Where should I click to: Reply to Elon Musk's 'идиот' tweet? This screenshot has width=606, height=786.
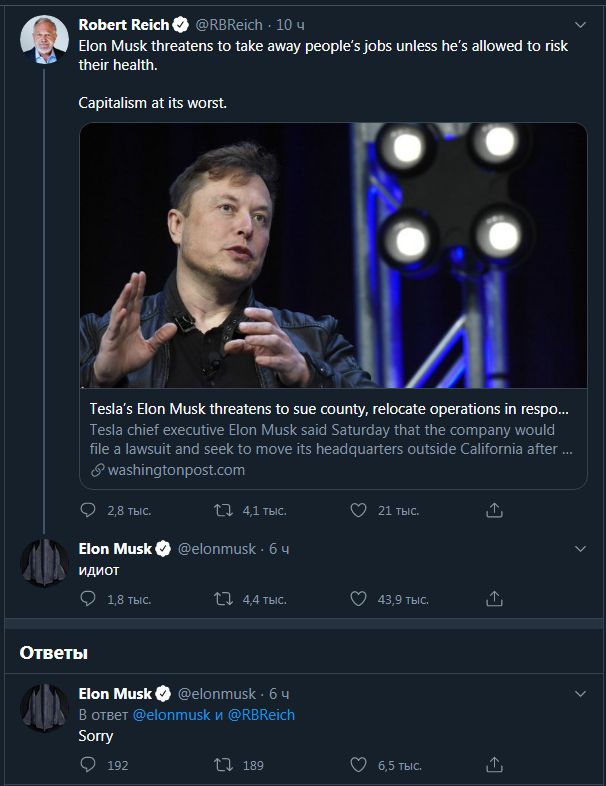coord(88,599)
